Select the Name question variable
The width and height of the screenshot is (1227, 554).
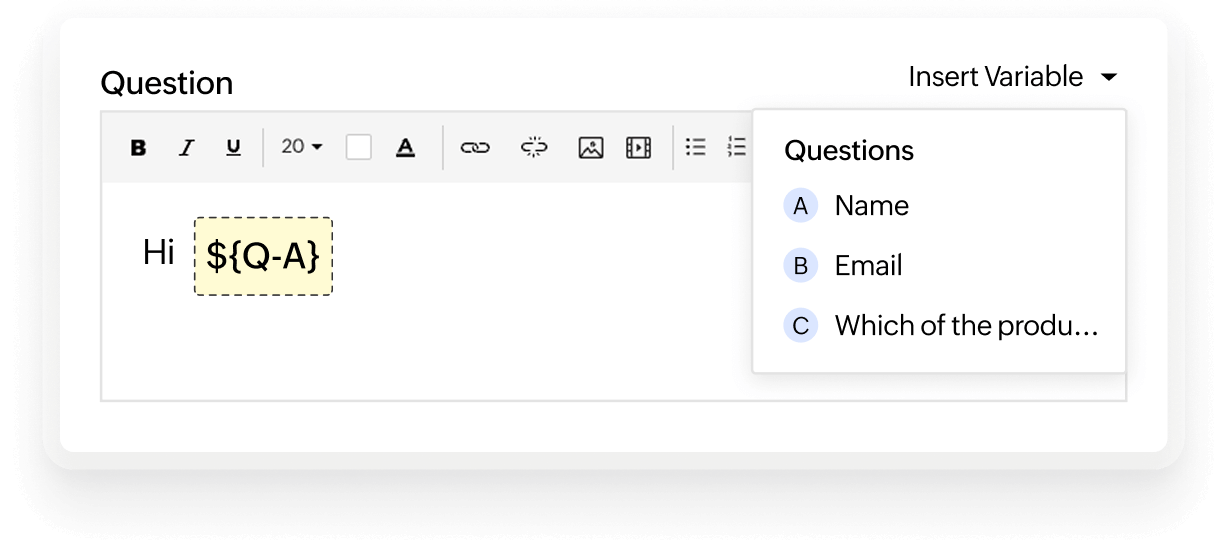pyautogui.click(x=871, y=206)
